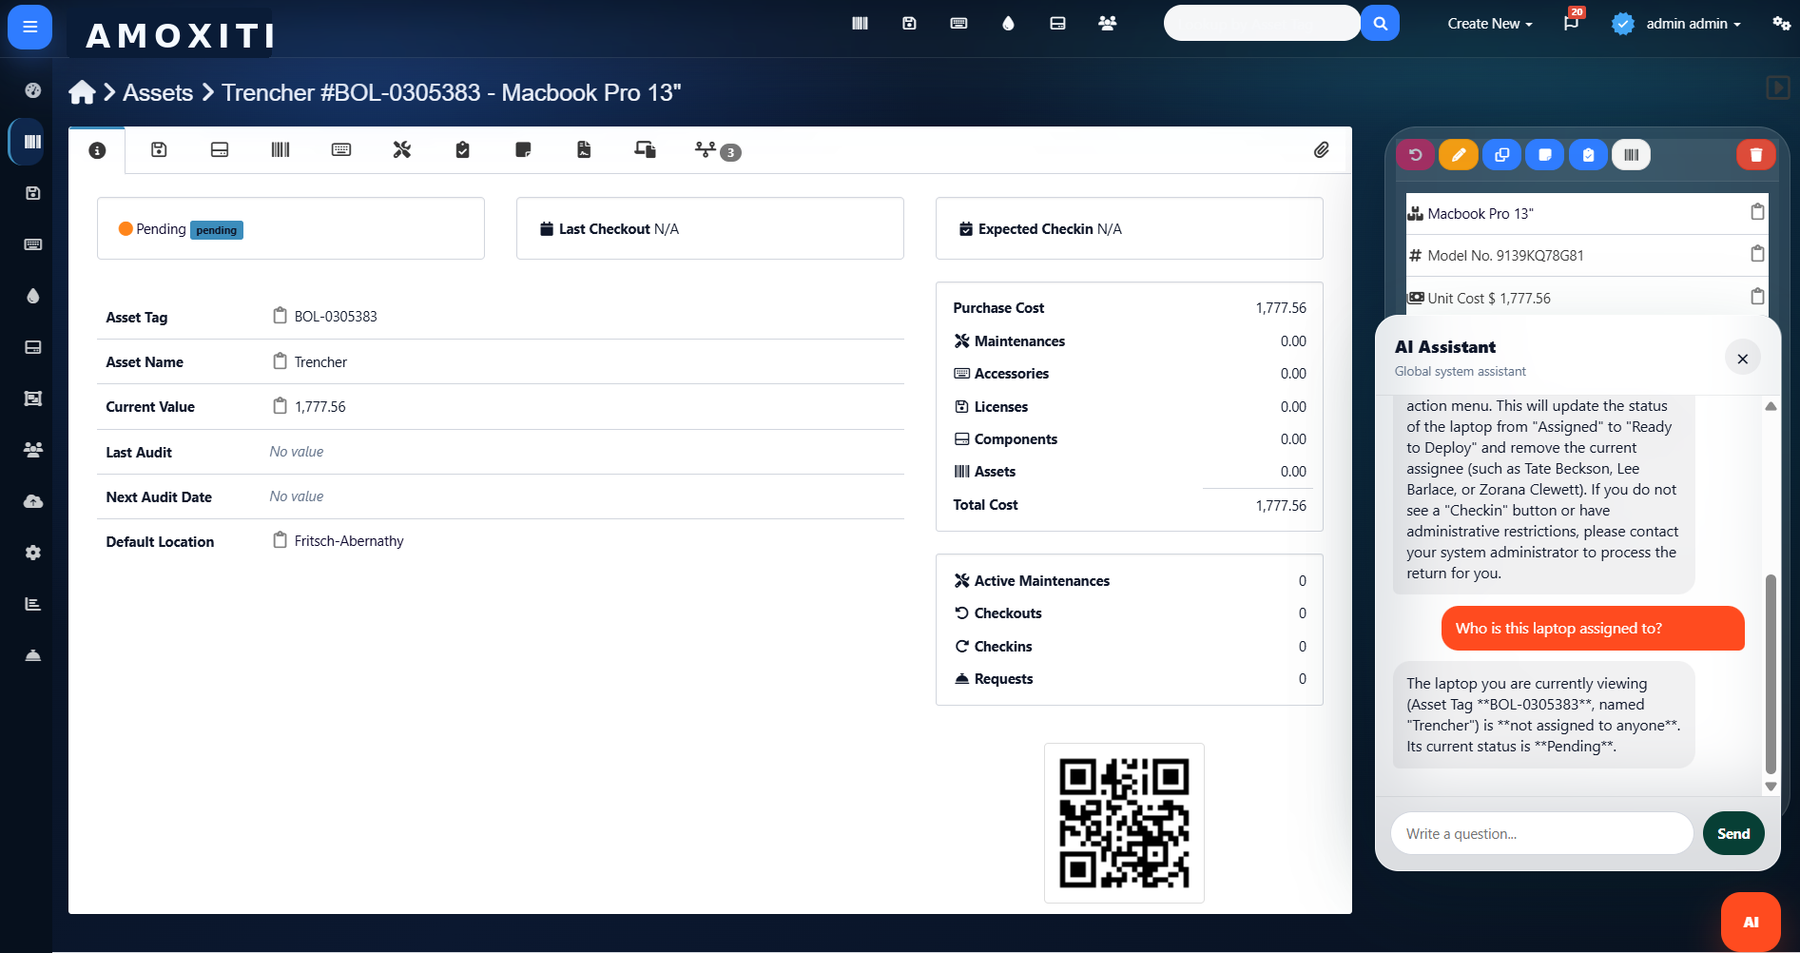Select the info tab
Viewport: 1800px width, 953px height.
coord(97,150)
